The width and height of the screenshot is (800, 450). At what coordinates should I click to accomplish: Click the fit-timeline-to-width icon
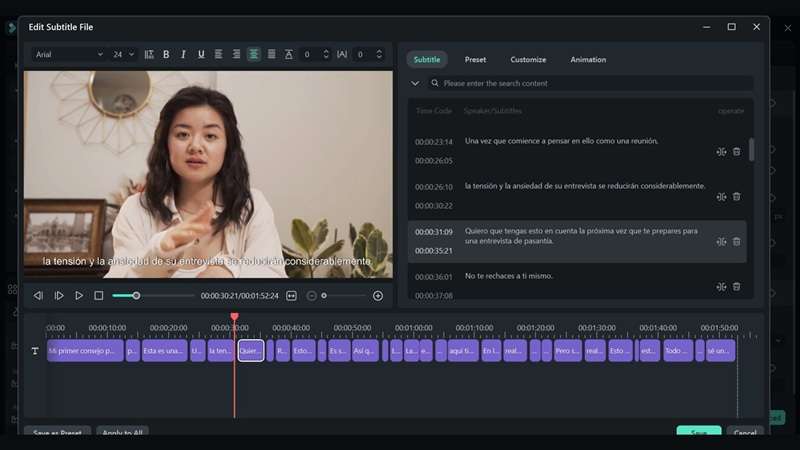[x=291, y=296]
